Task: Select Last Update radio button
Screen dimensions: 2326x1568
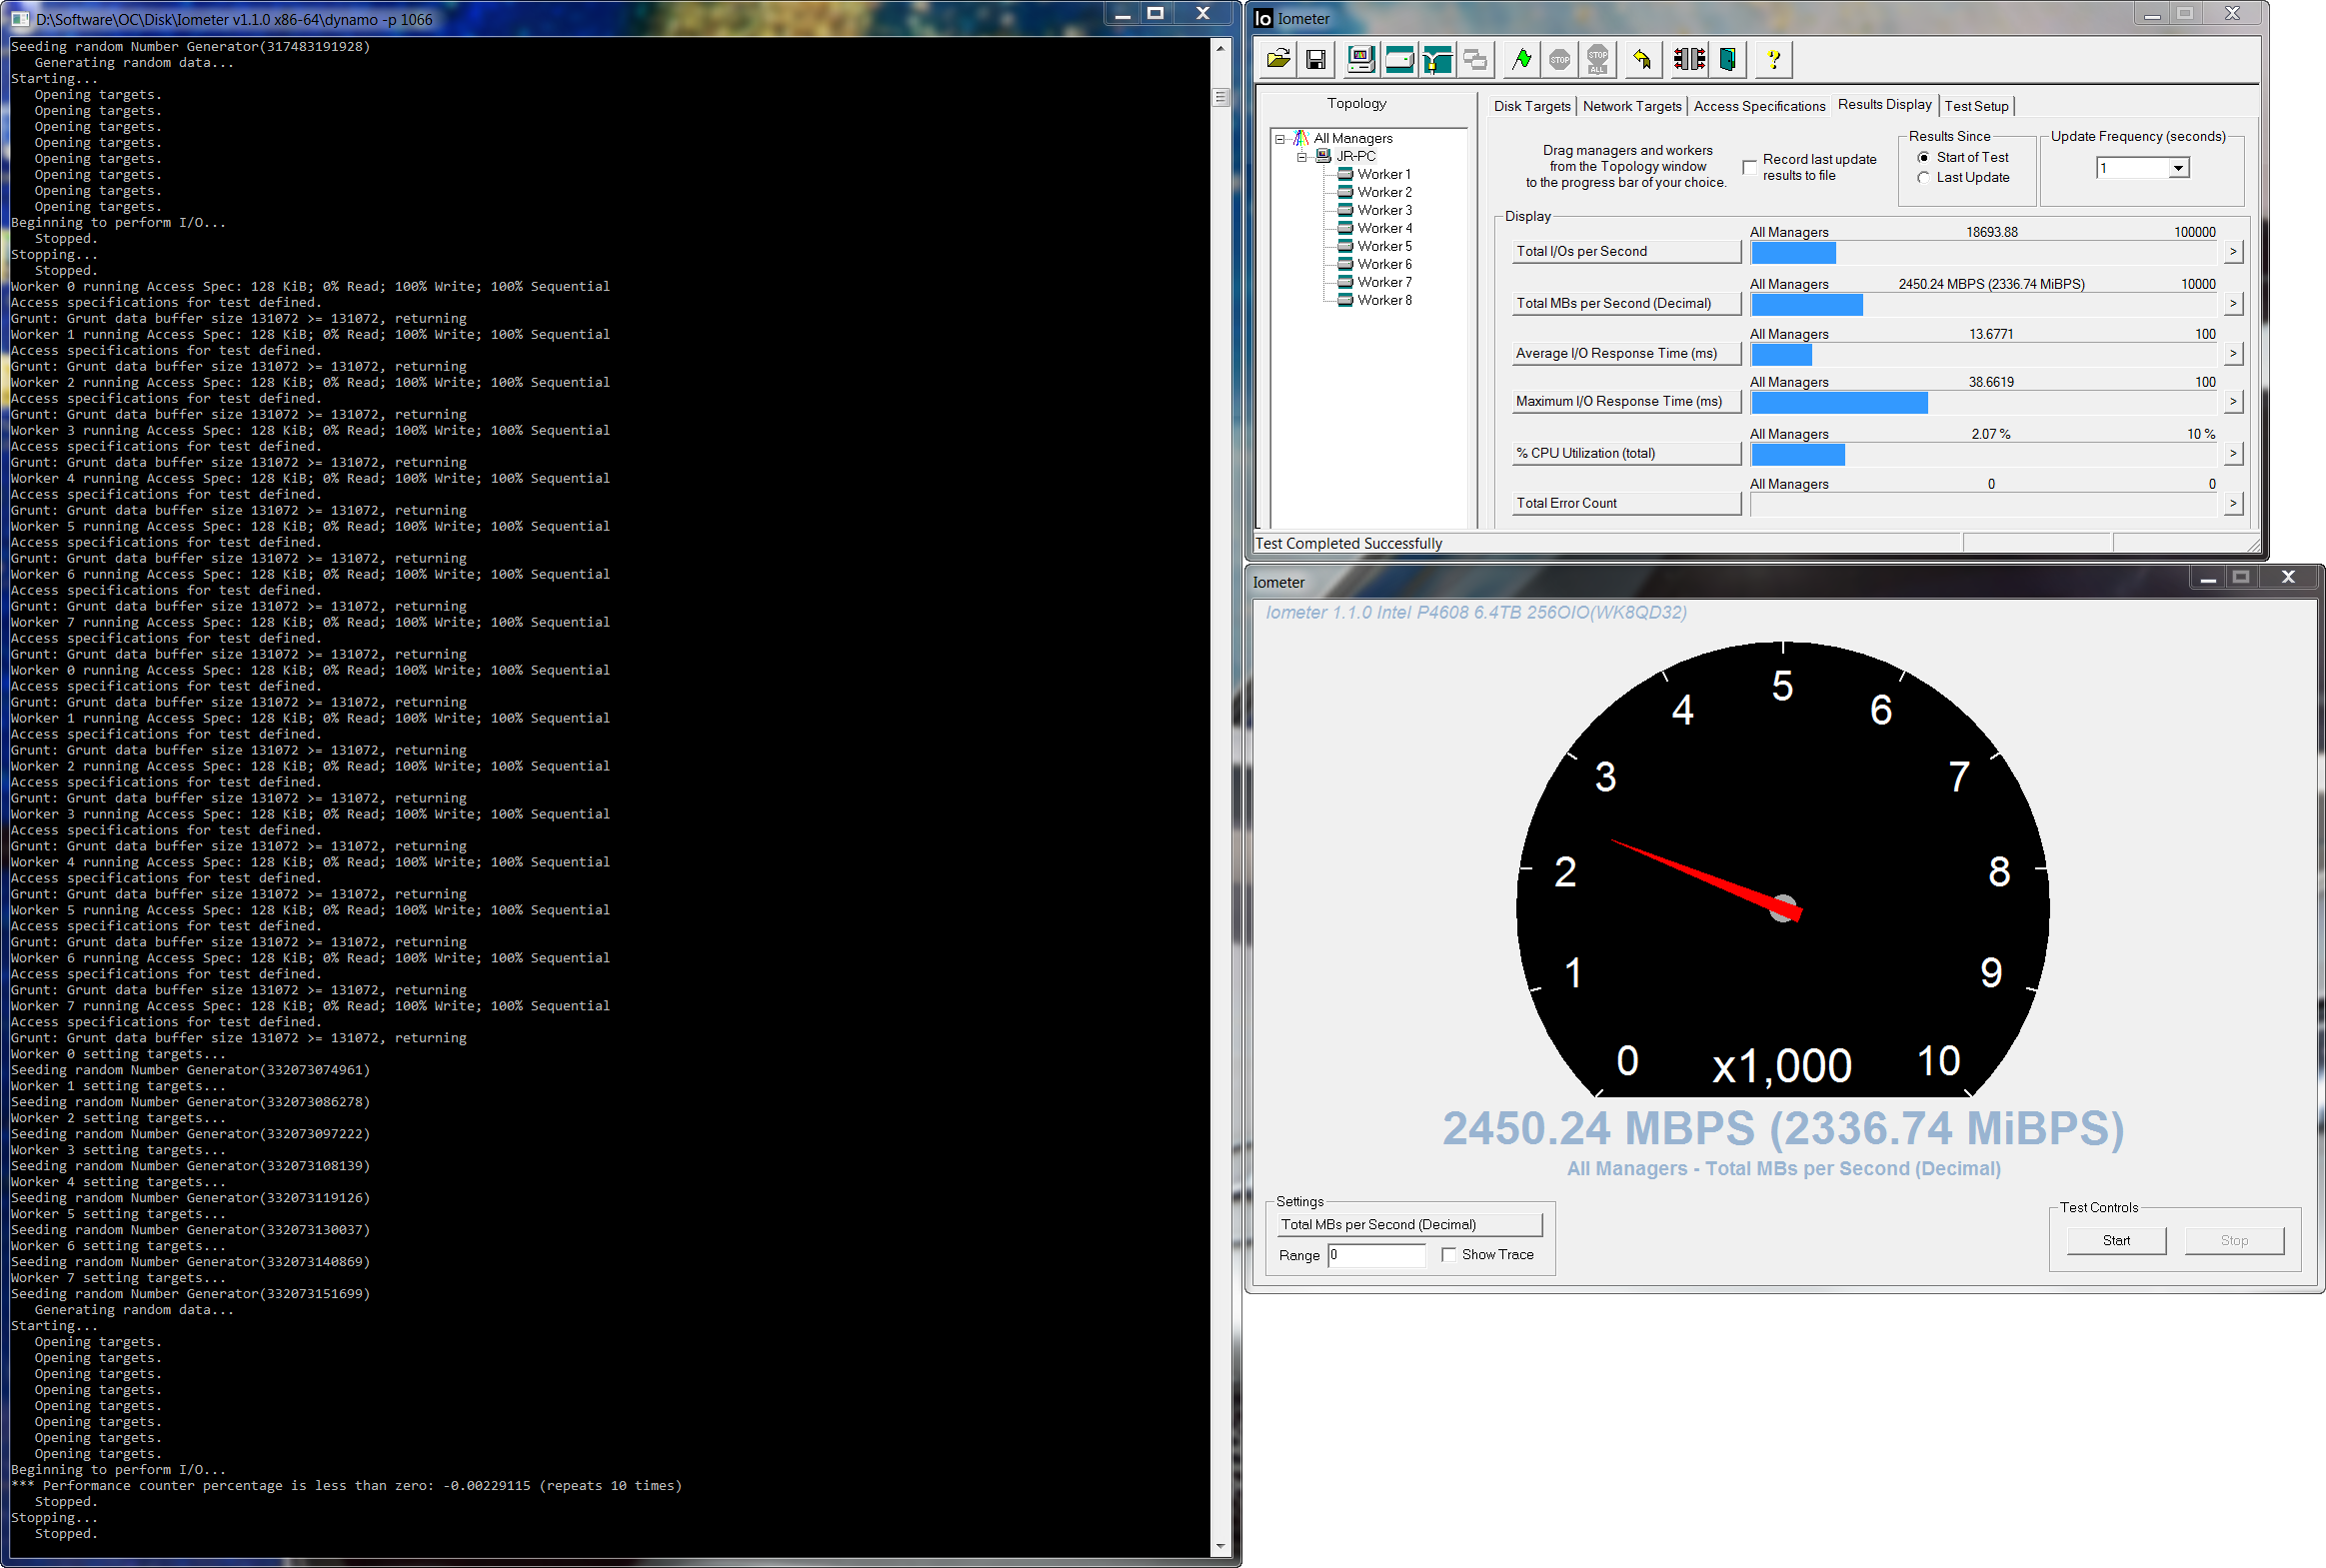Action: [x=1923, y=177]
